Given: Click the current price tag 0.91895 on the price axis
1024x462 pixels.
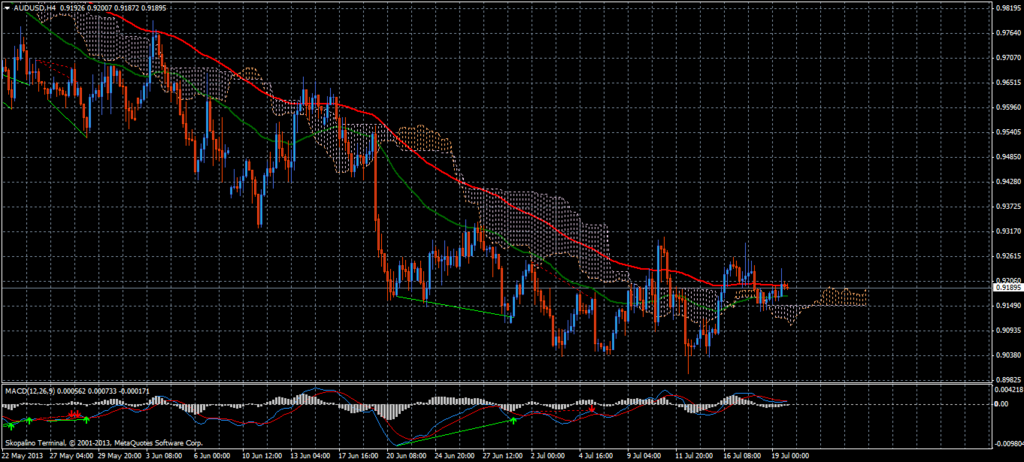Looking at the screenshot, I should [1005, 287].
